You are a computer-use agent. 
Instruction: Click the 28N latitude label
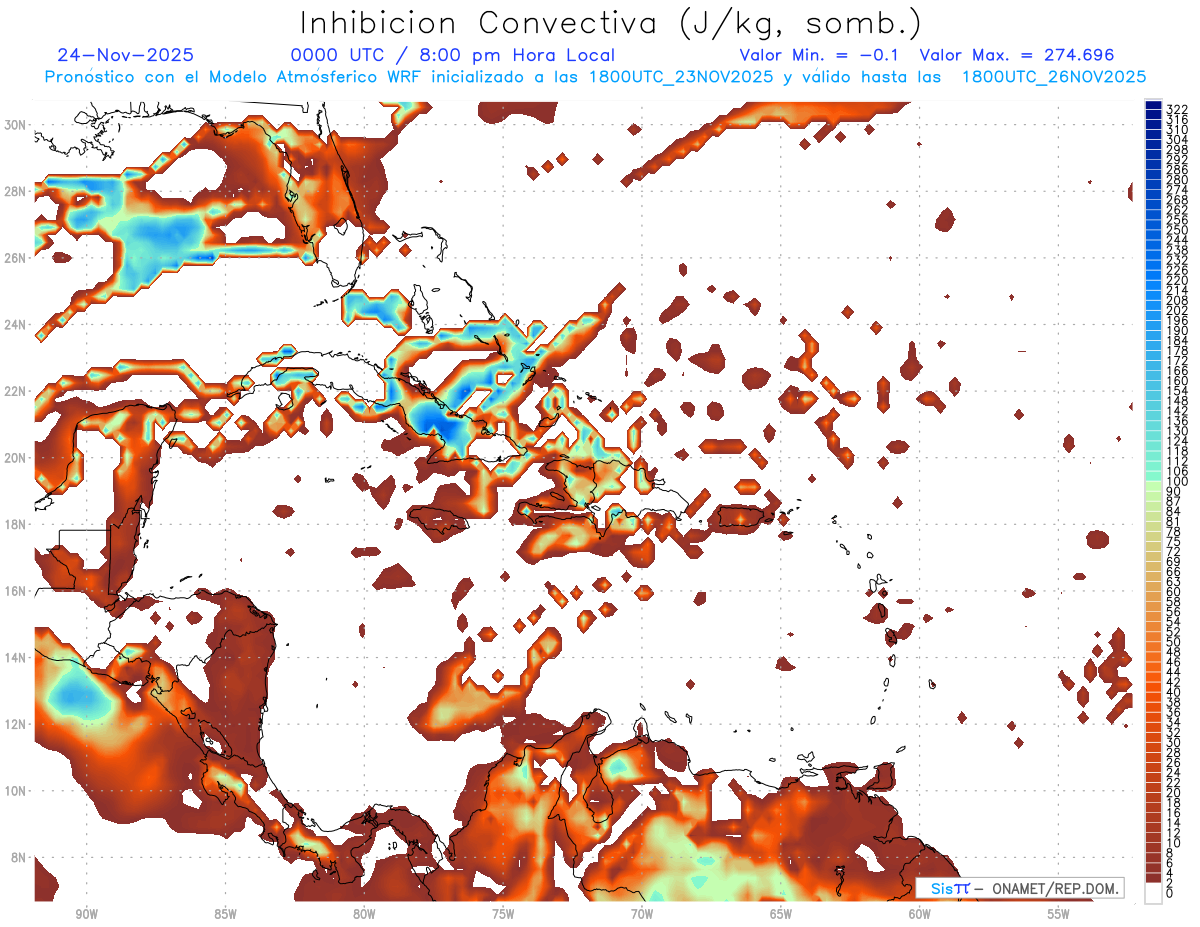16,191
